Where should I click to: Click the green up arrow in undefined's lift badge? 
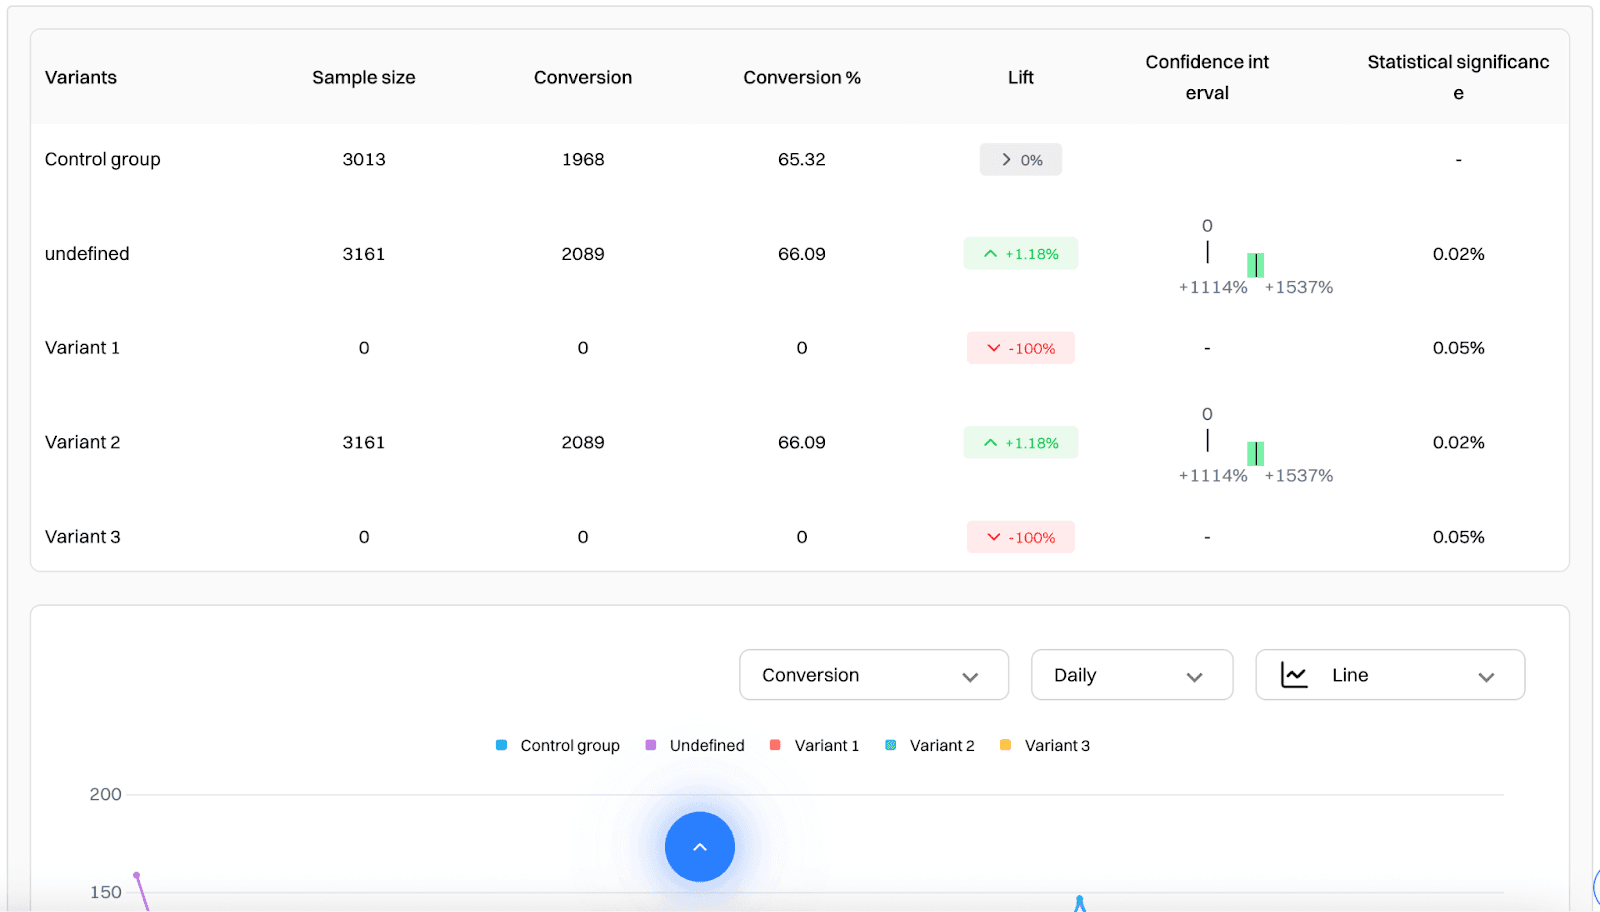[x=989, y=253]
